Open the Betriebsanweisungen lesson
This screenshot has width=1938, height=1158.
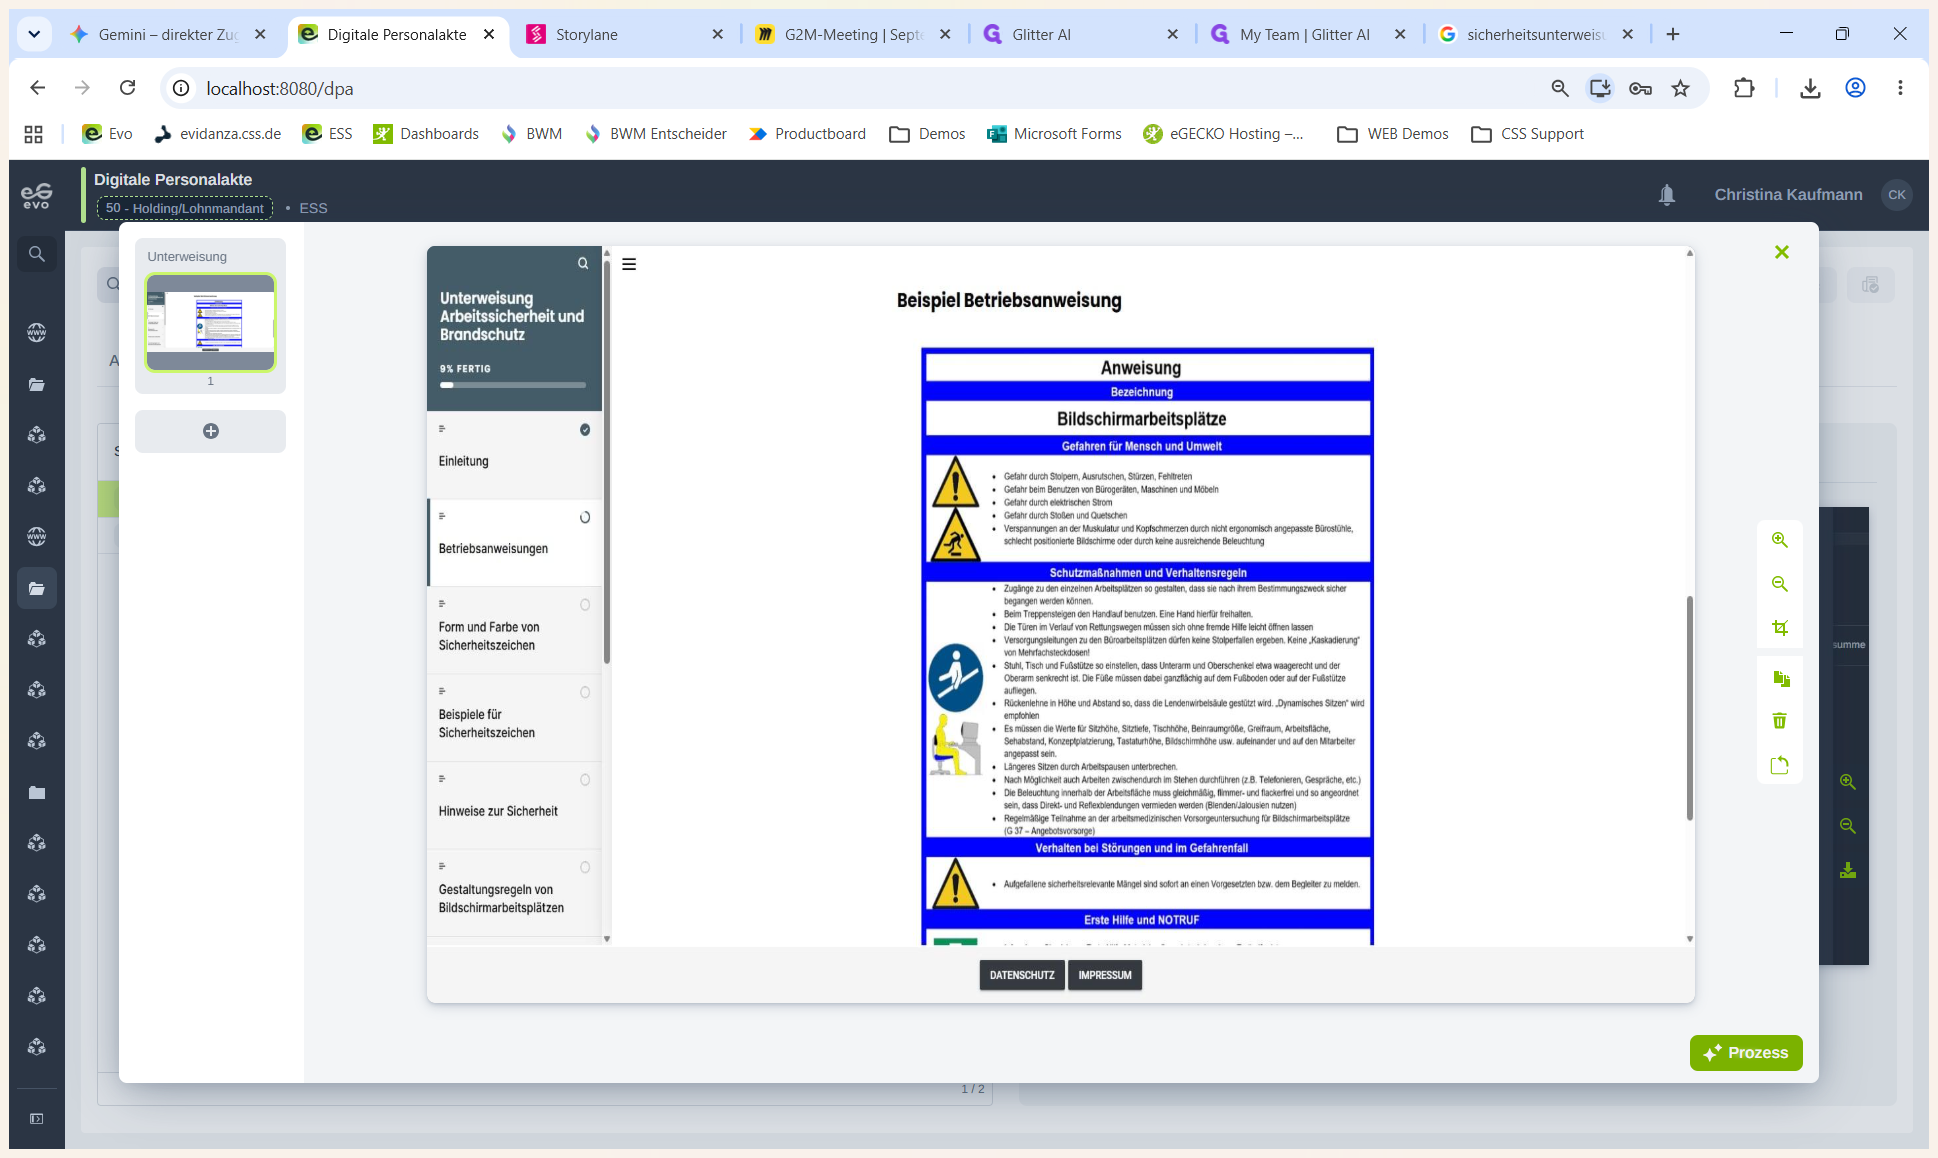(514, 542)
